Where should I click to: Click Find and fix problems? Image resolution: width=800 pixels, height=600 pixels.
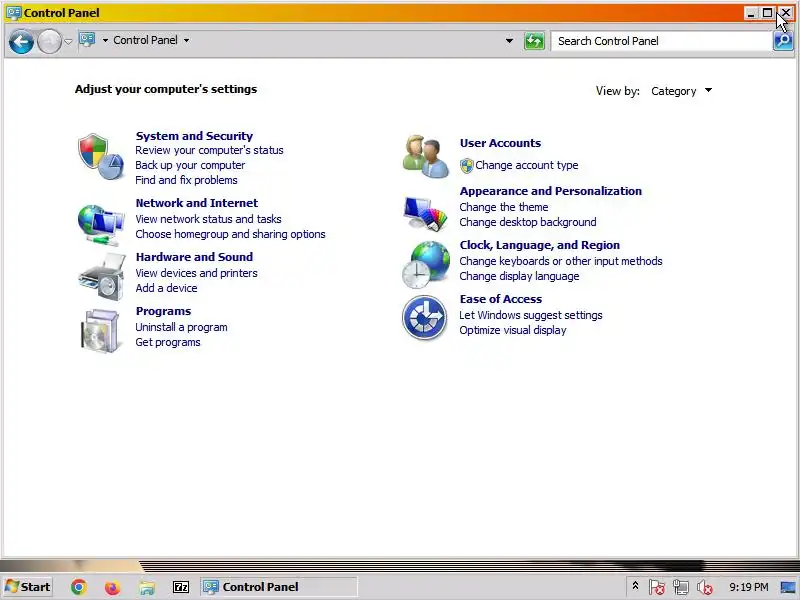coord(186,180)
